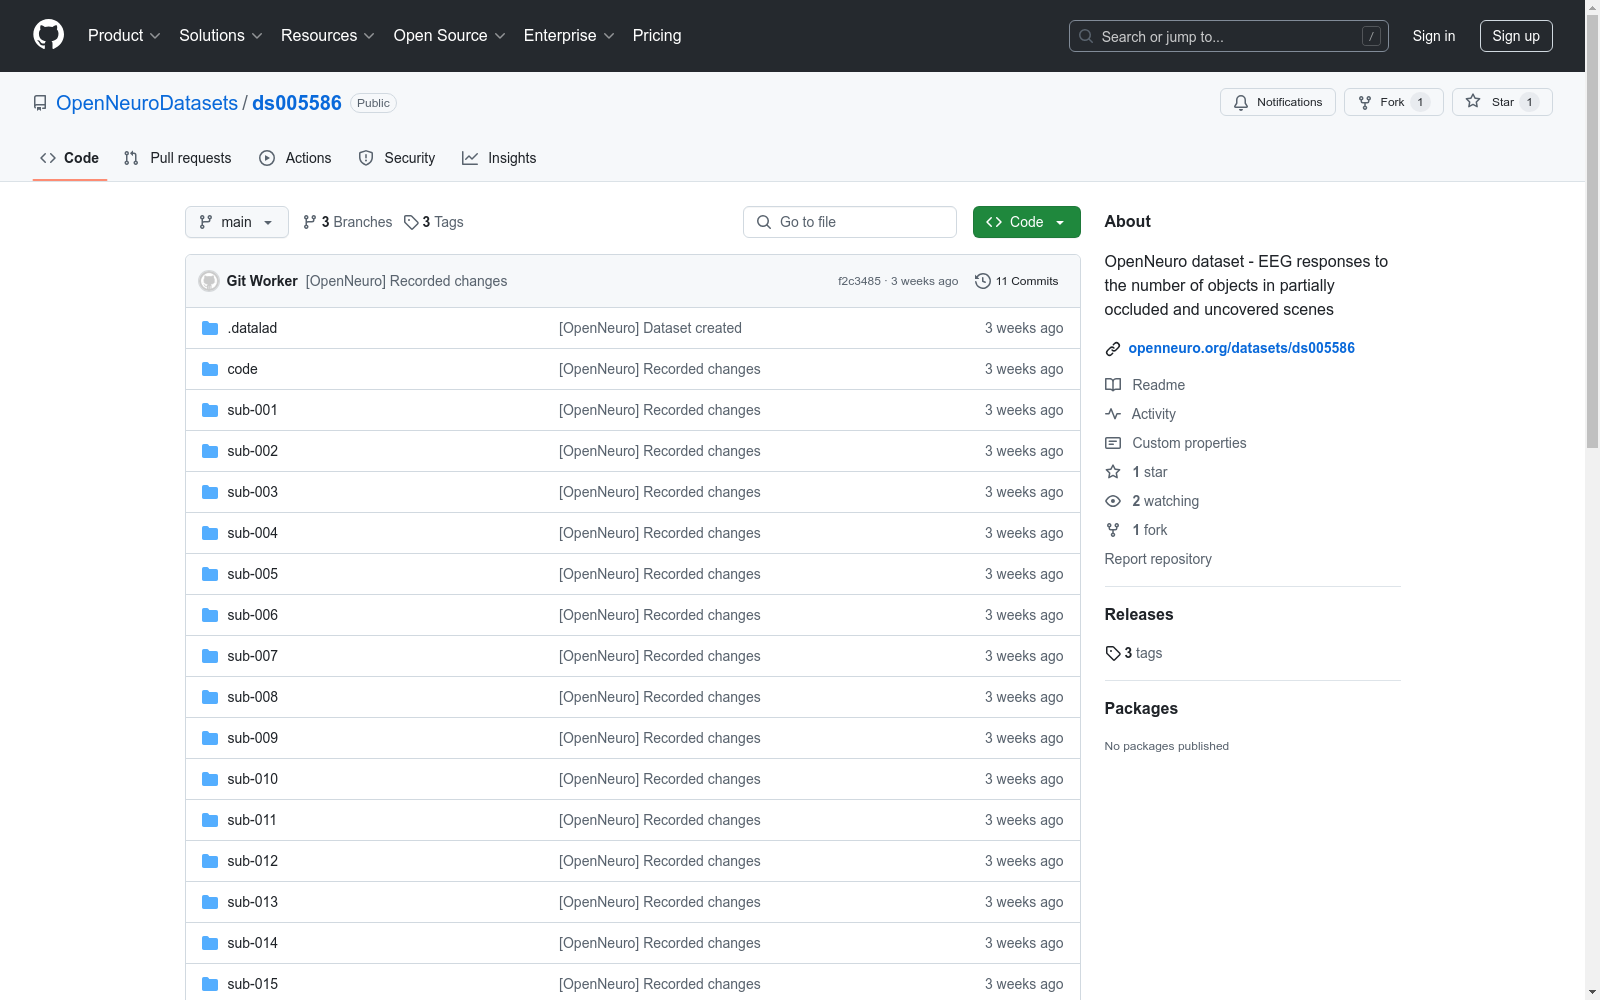
Task: Expand the Product menu
Action: pos(124,36)
